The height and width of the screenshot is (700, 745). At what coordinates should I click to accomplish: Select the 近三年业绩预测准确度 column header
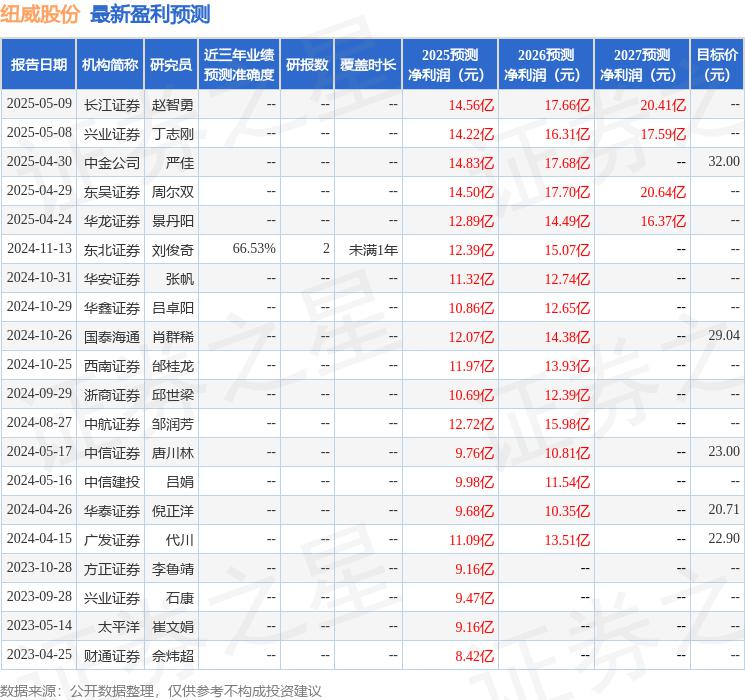point(239,64)
